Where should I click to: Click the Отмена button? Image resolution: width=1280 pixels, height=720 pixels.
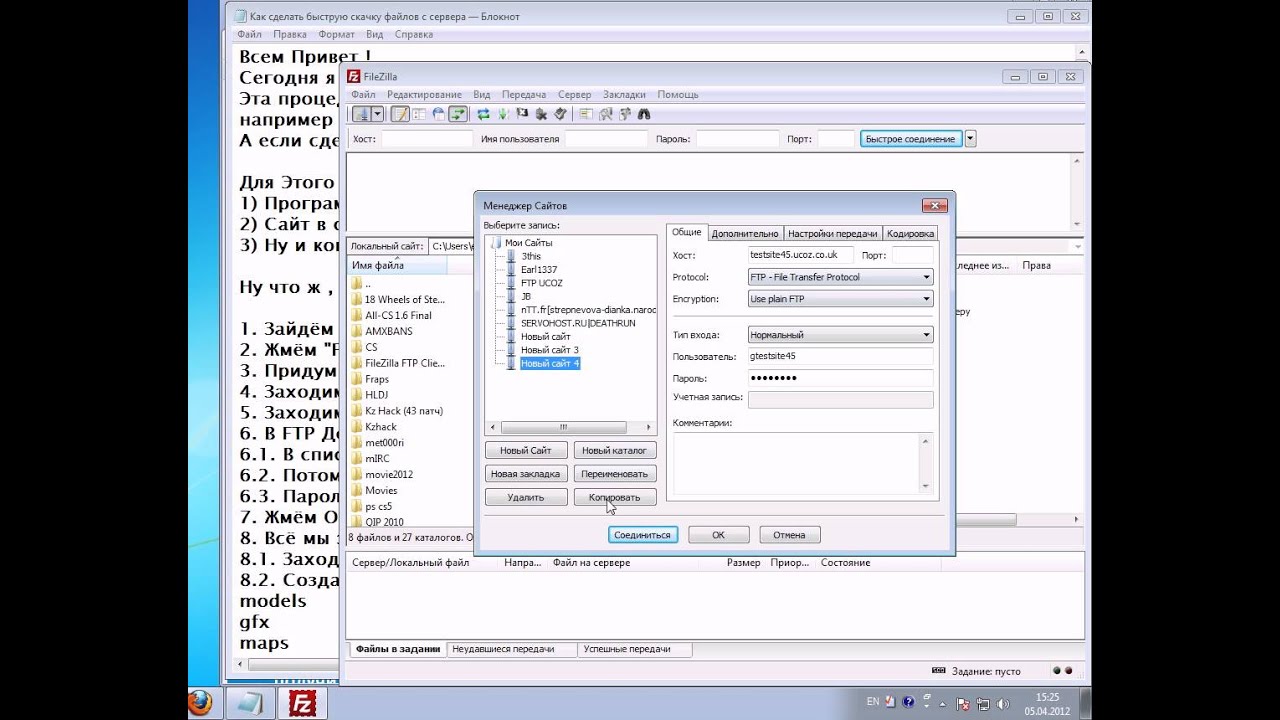point(789,535)
